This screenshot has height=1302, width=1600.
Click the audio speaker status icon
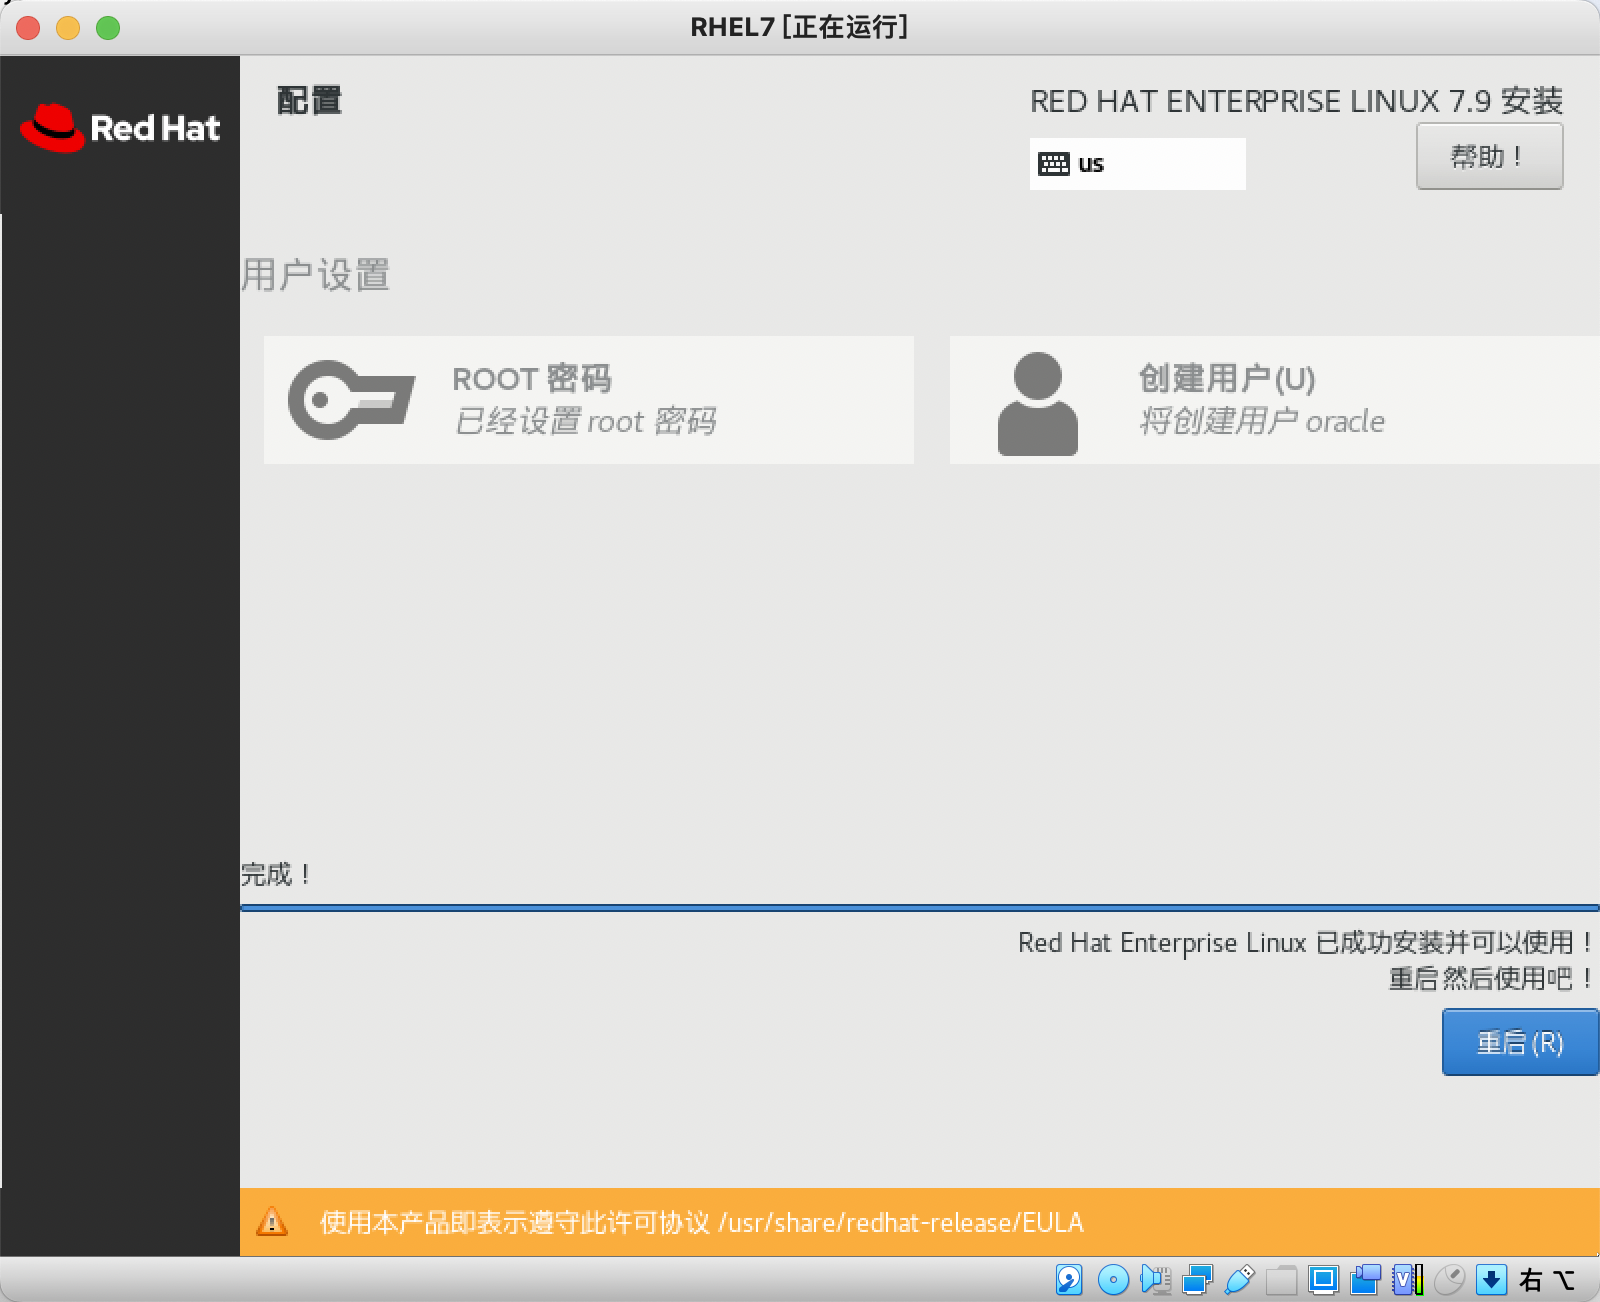(x=1156, y=1279)
